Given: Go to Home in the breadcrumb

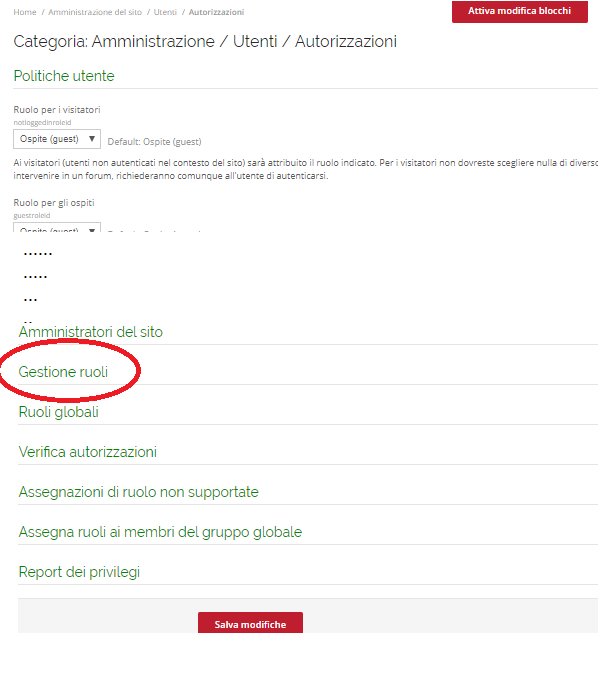Looking at the screenshot, I should click(25, 12).
